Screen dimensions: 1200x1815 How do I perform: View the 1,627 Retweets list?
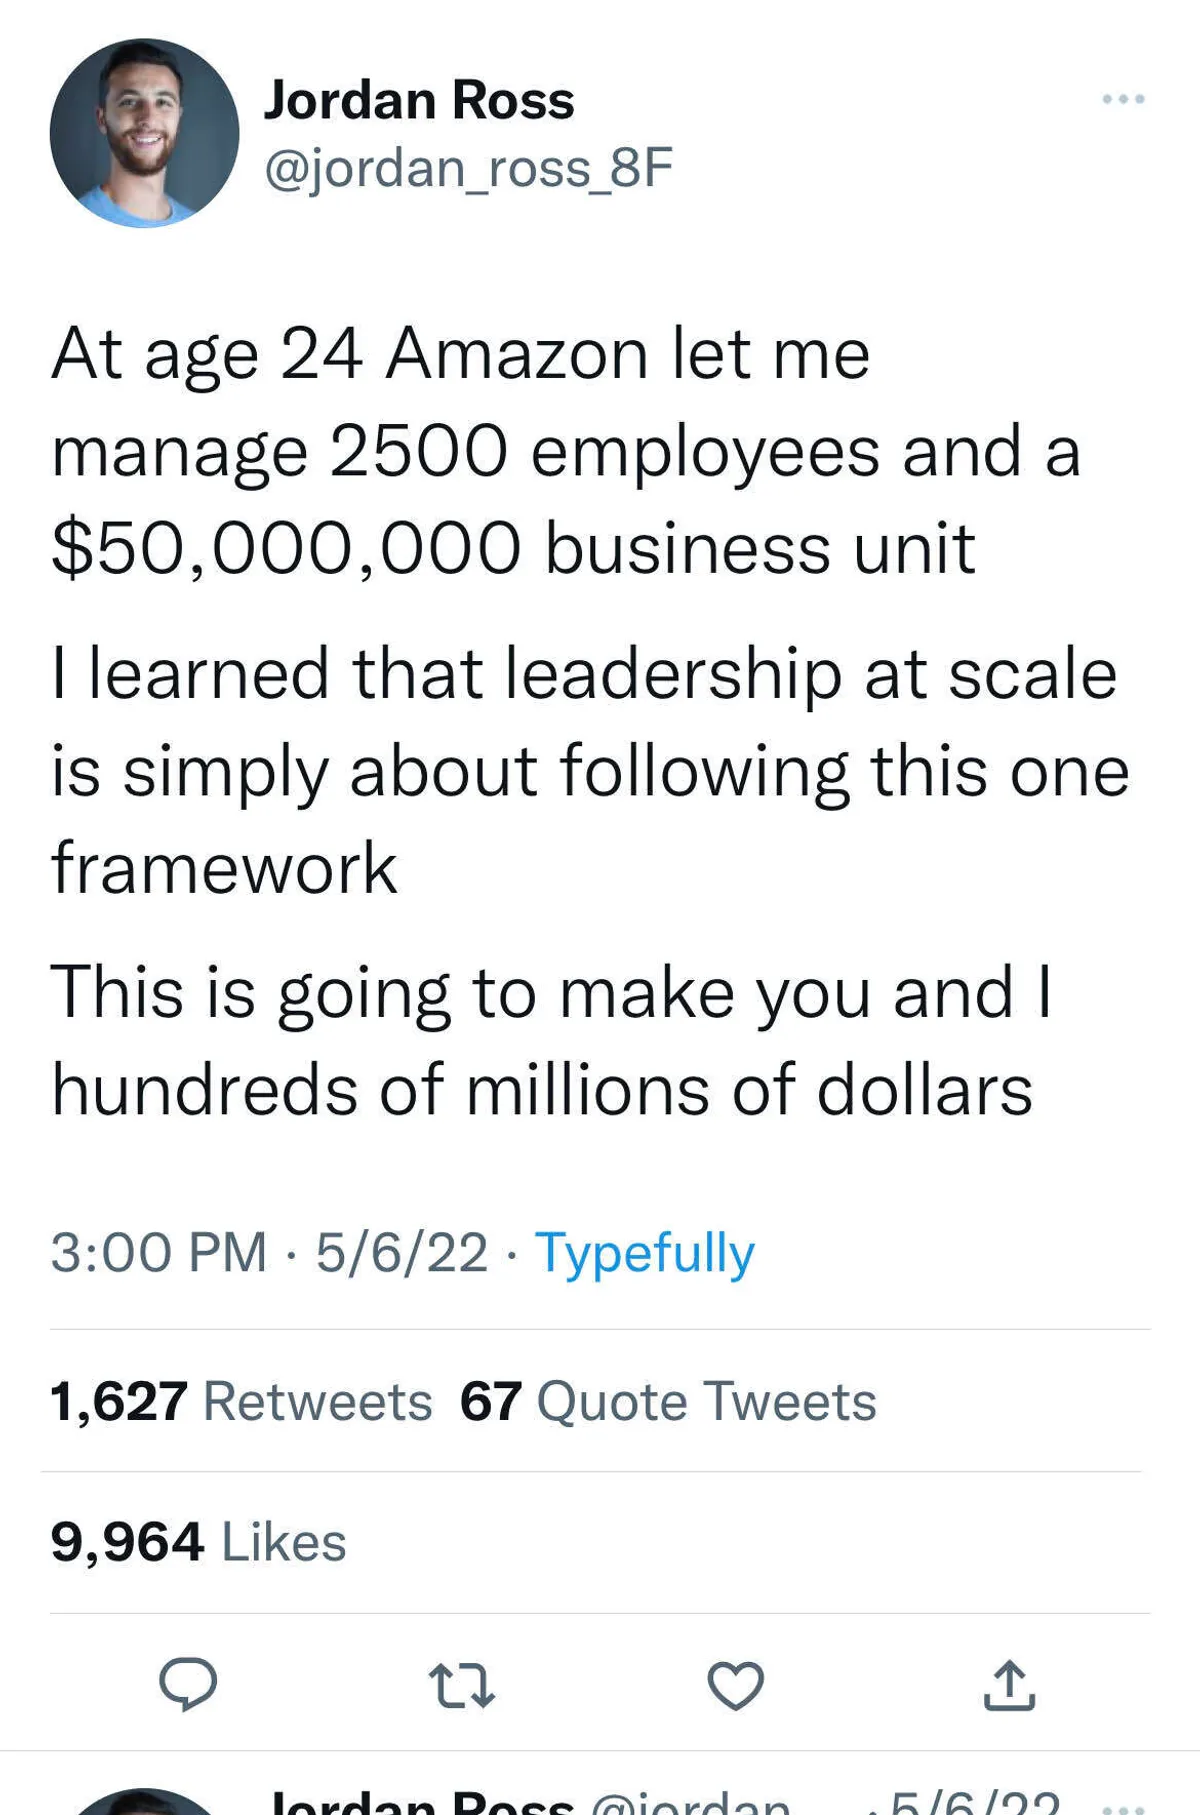click(241, 1401)
